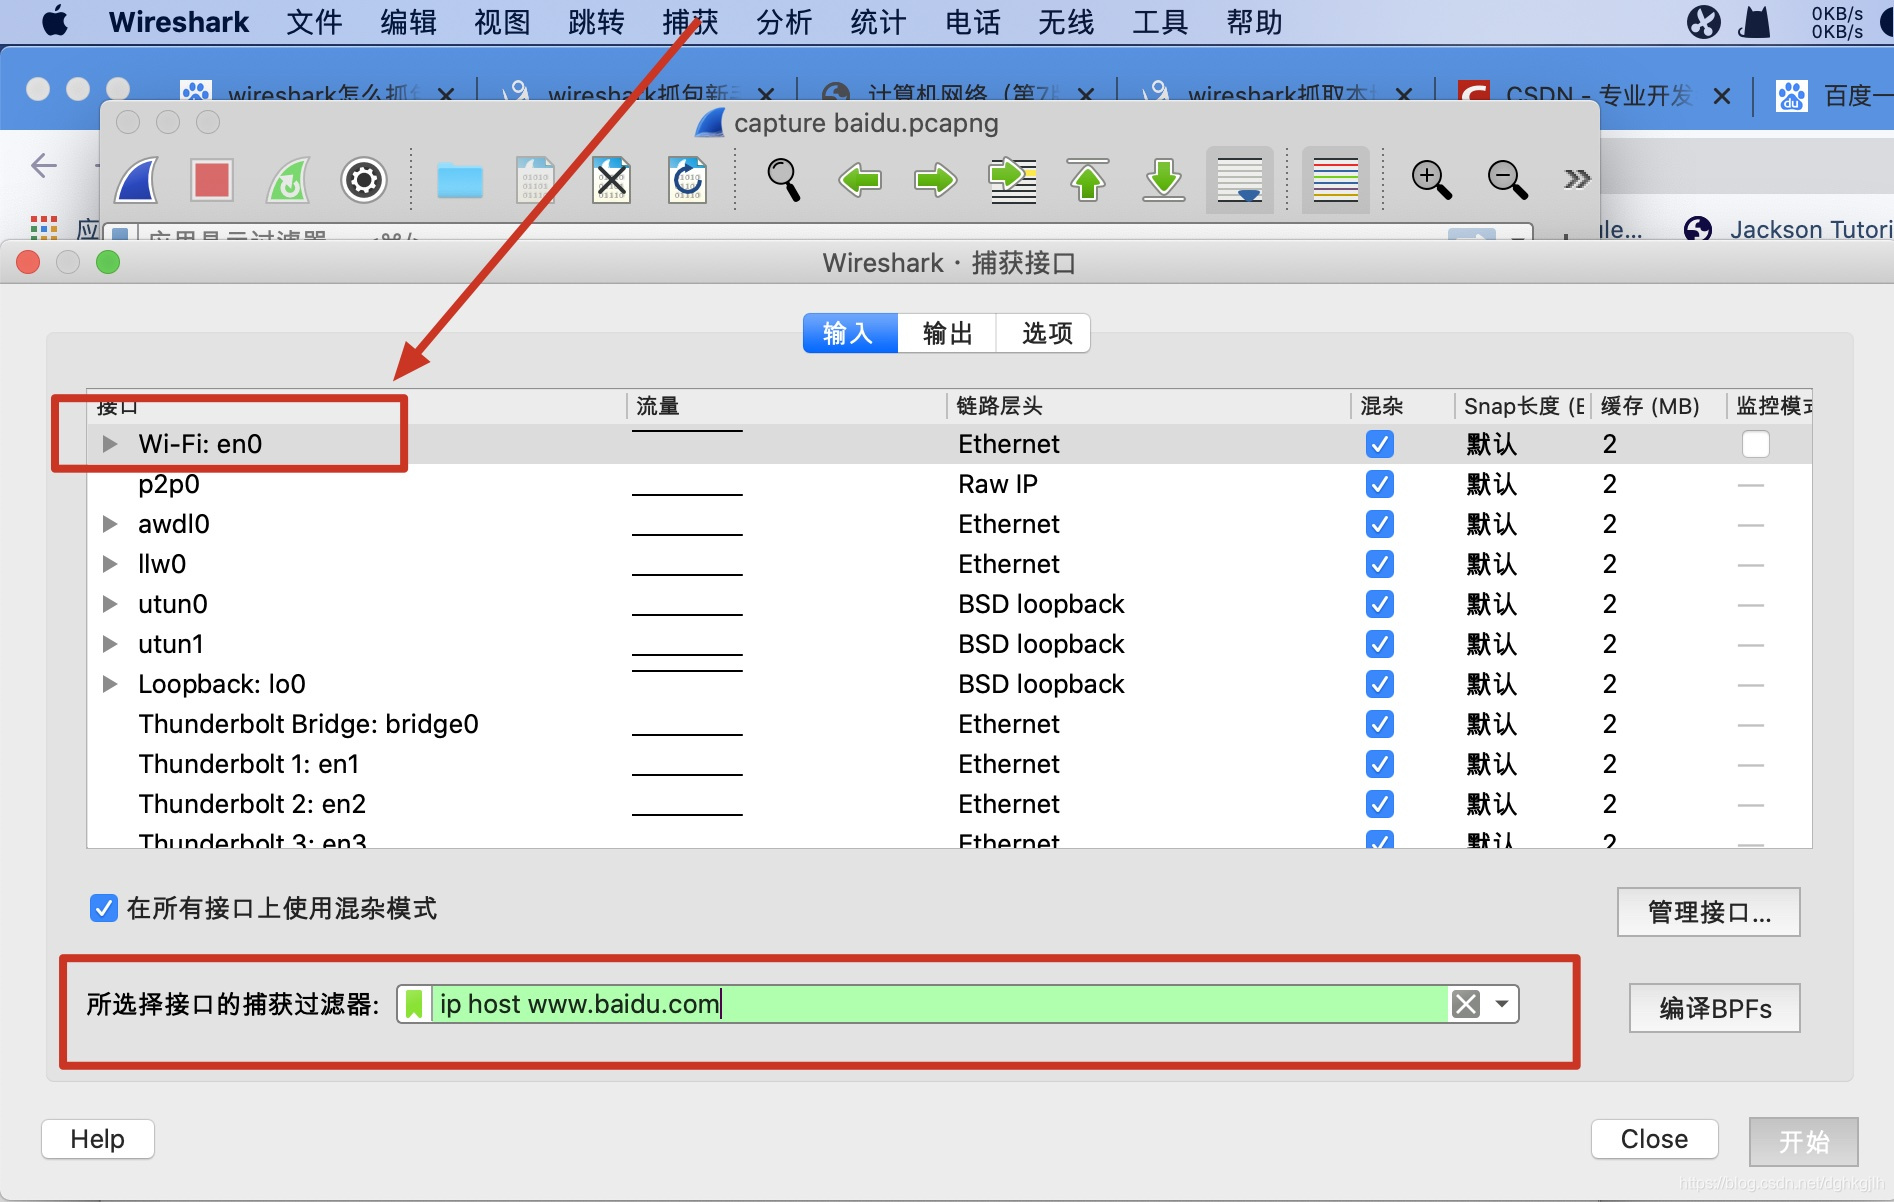
Task: Switch to the 选项 tab
Action: (1043, 333)
